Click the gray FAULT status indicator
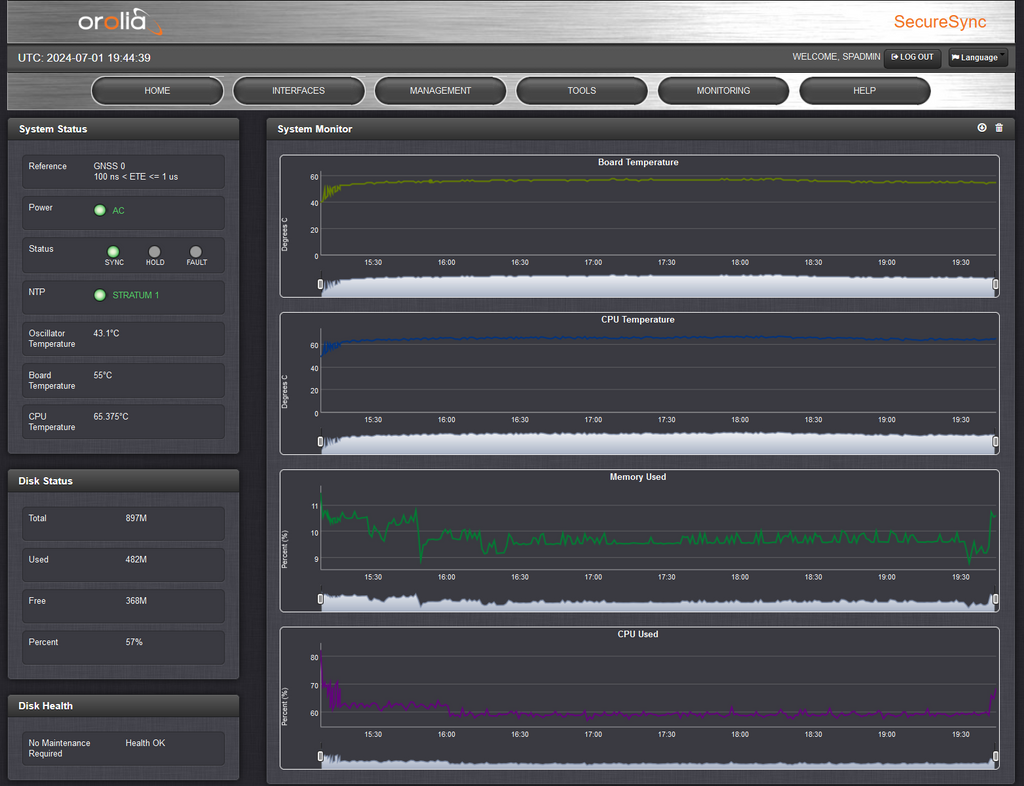Viewport: 1024px width, 786px height. (x=195, y=252)
